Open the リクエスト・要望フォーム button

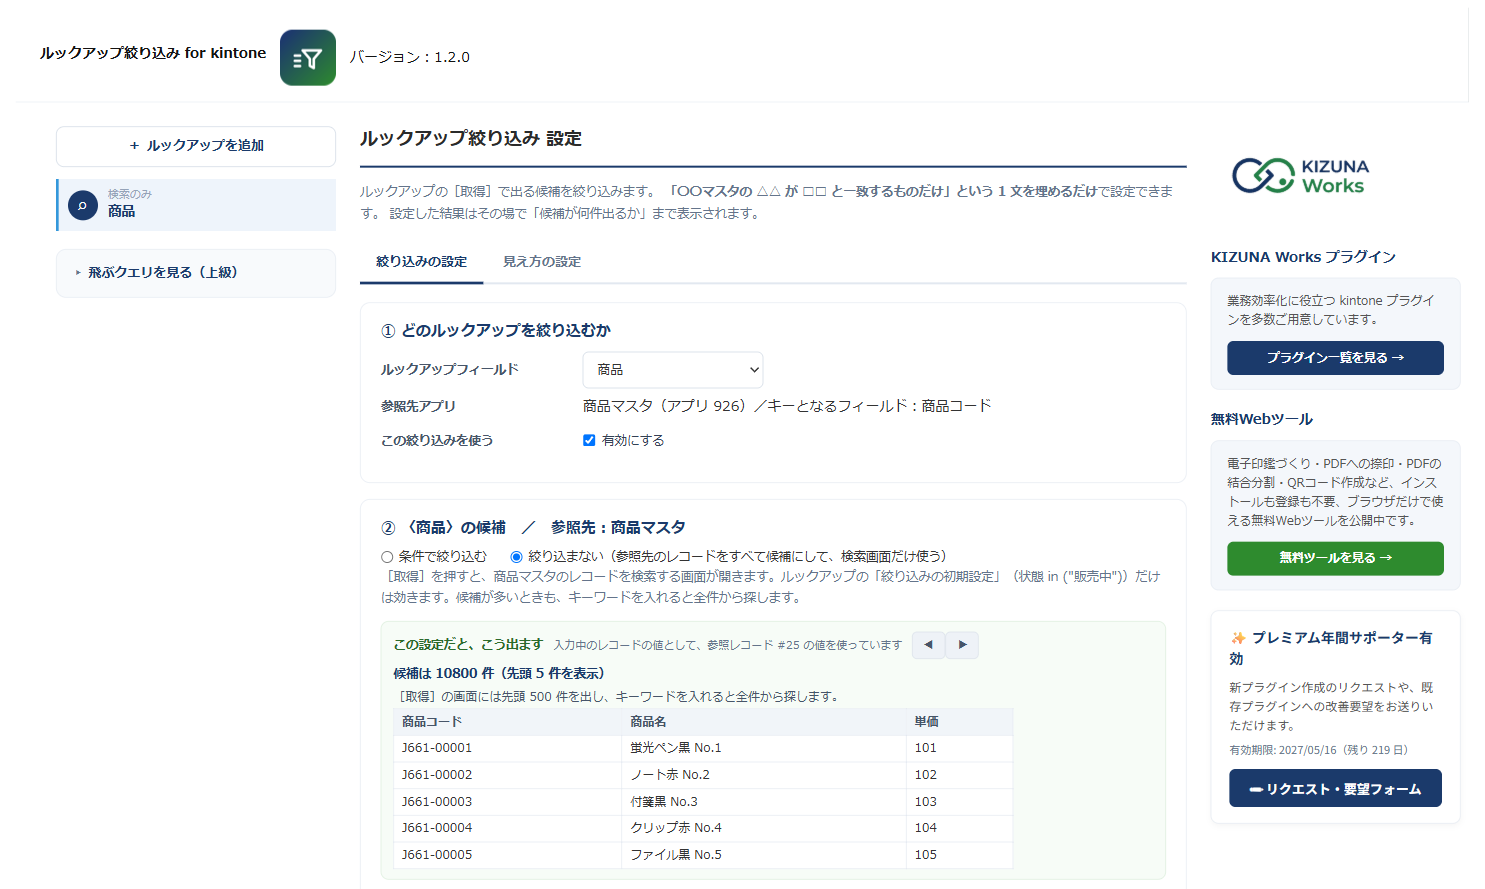point(1335,788)
